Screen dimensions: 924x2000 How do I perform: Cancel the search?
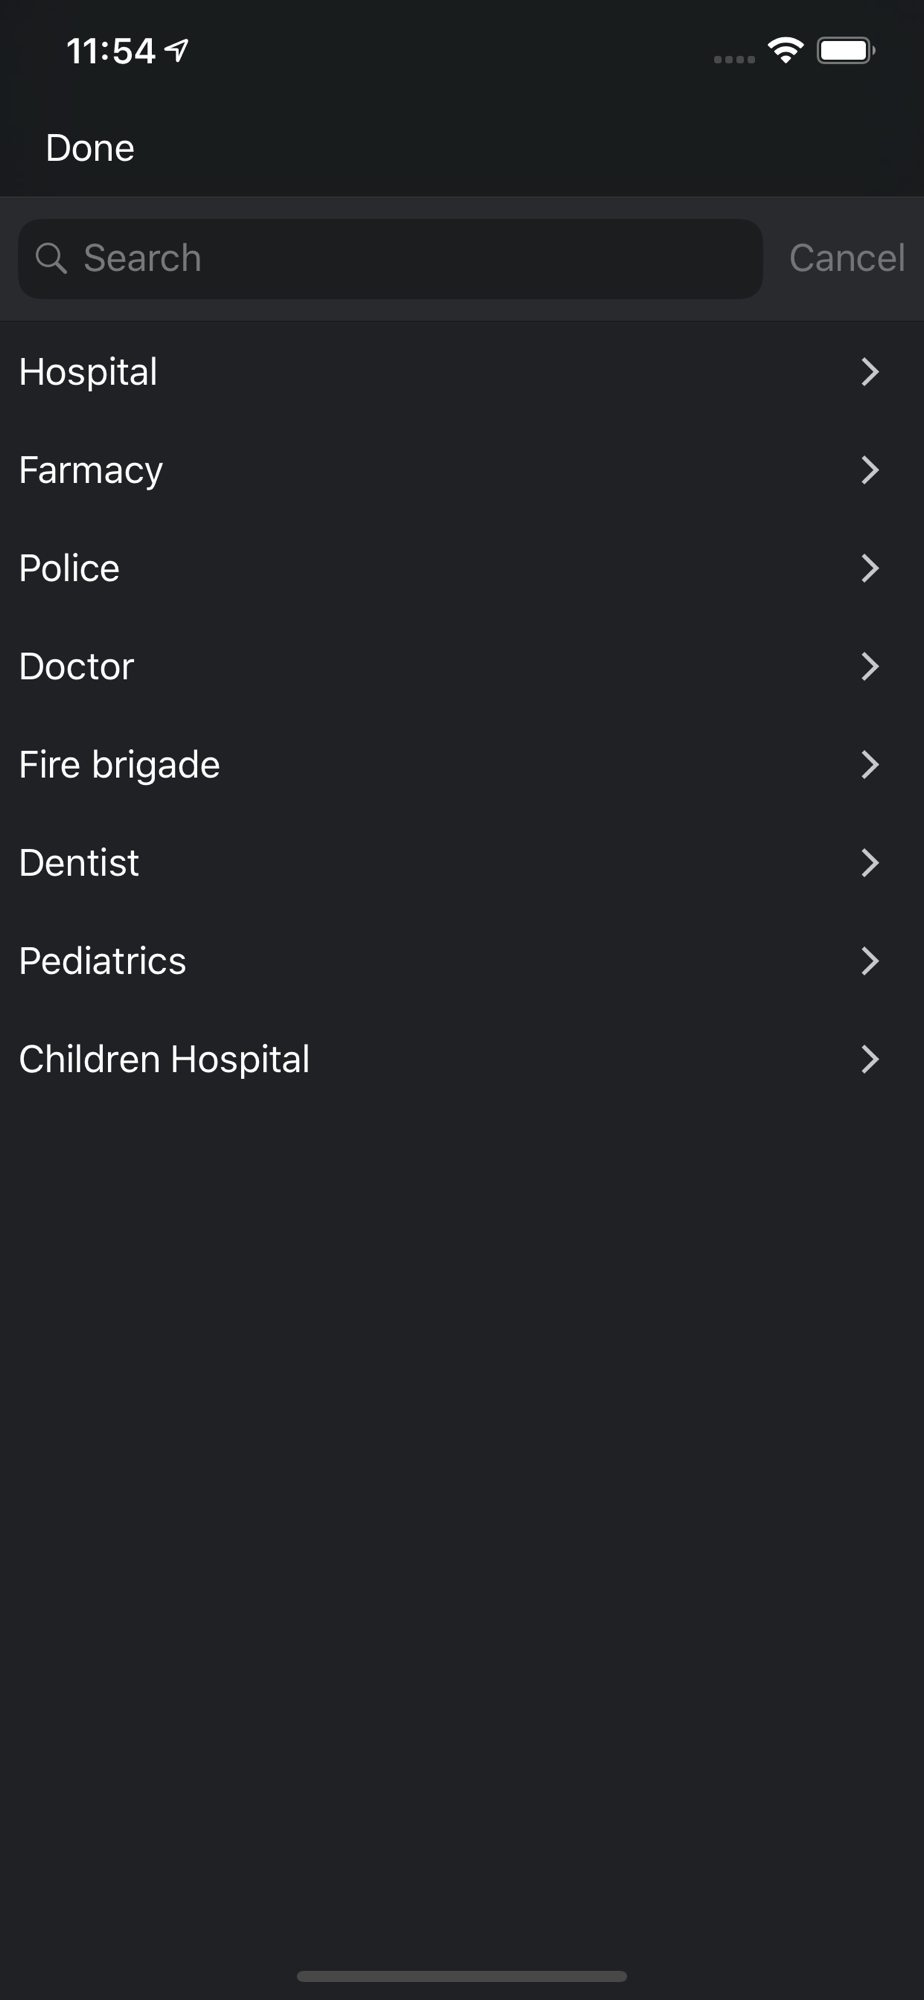point(846,258)
